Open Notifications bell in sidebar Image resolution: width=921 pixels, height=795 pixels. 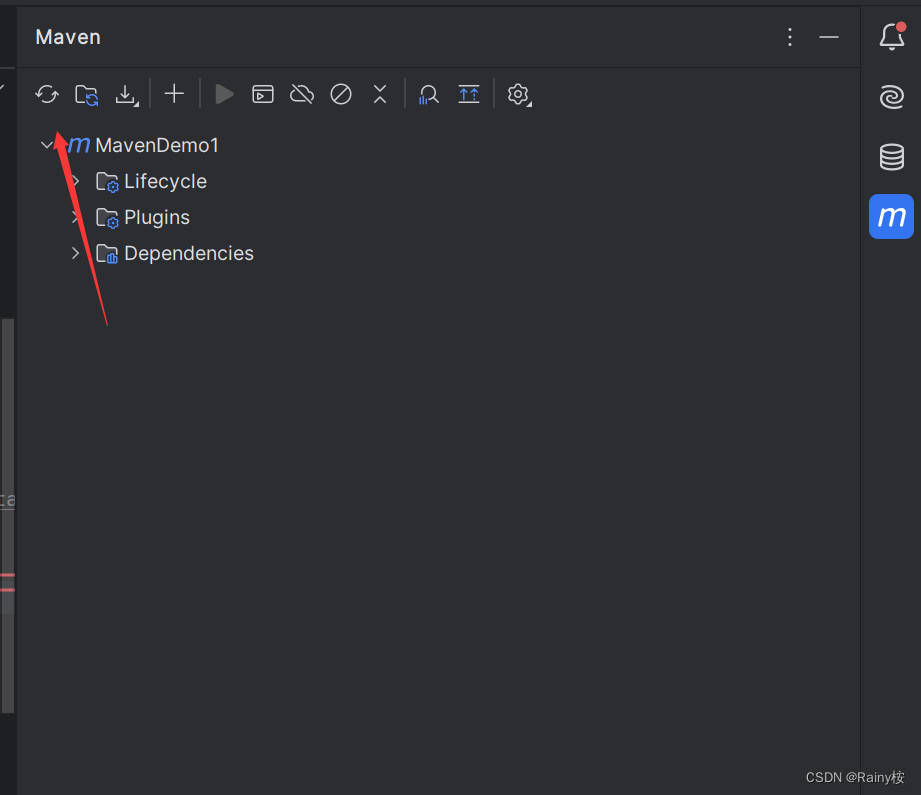point(892,36)
